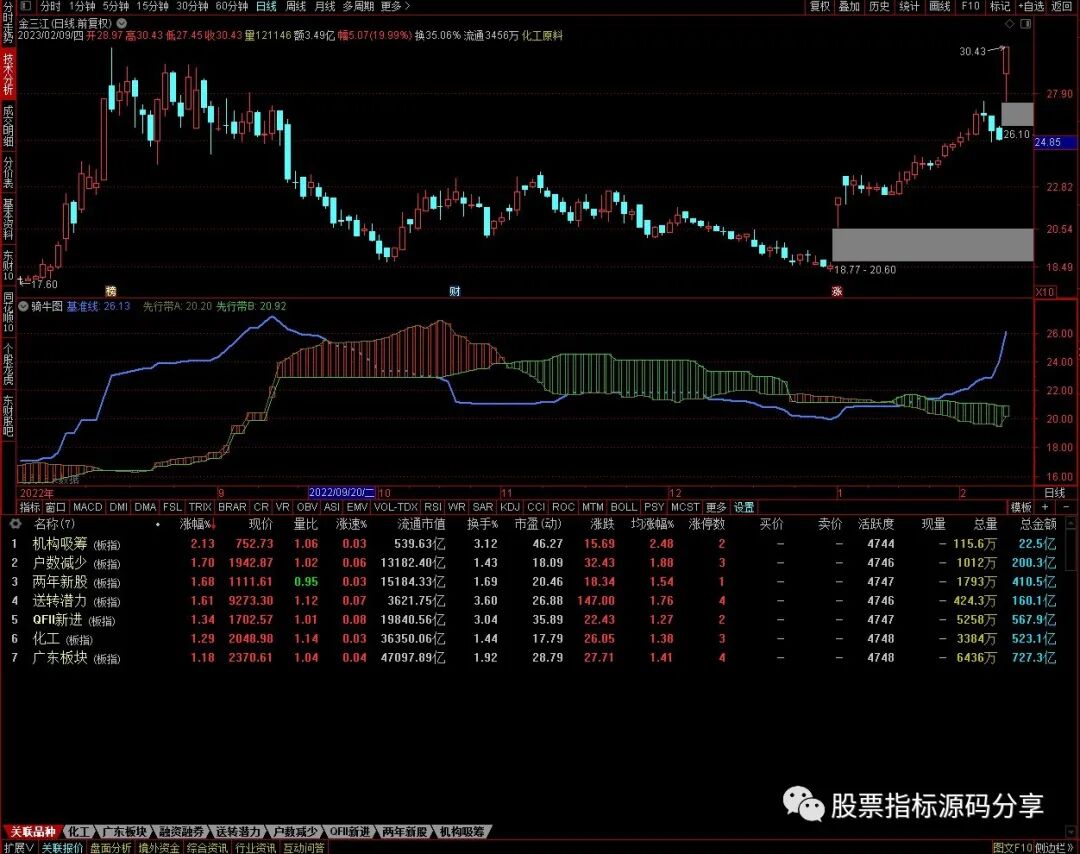Switch indicator to CCI
1080x854 pixels.
pos(536,507)
